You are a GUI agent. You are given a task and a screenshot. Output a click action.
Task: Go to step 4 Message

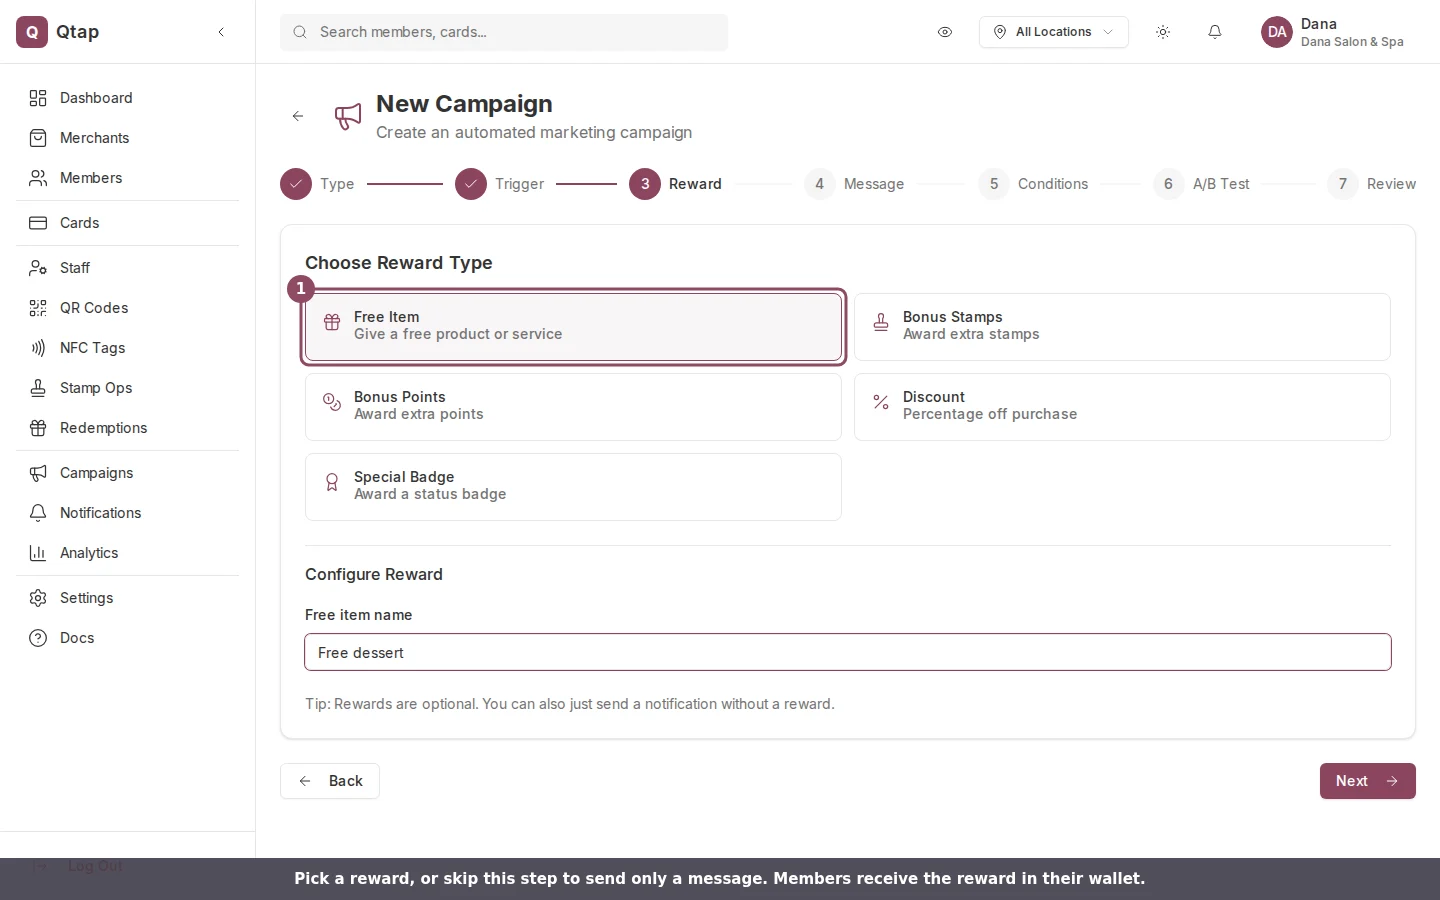click(x=854, y=184)
